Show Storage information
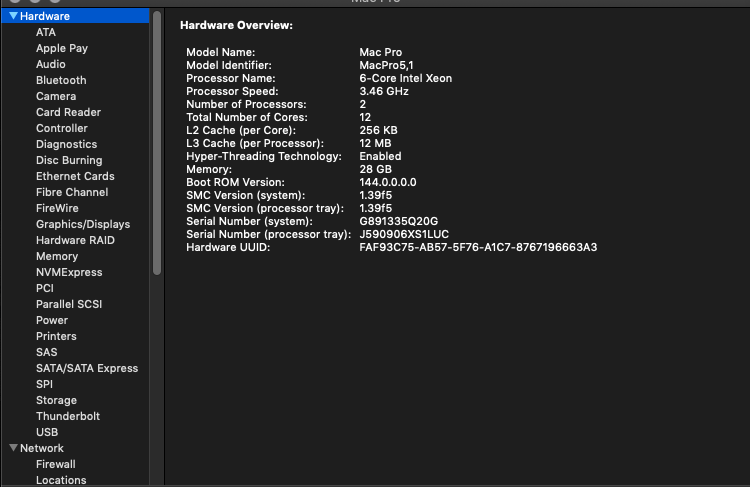Viewport: 750px width, 487px height. tap(56, 400)
